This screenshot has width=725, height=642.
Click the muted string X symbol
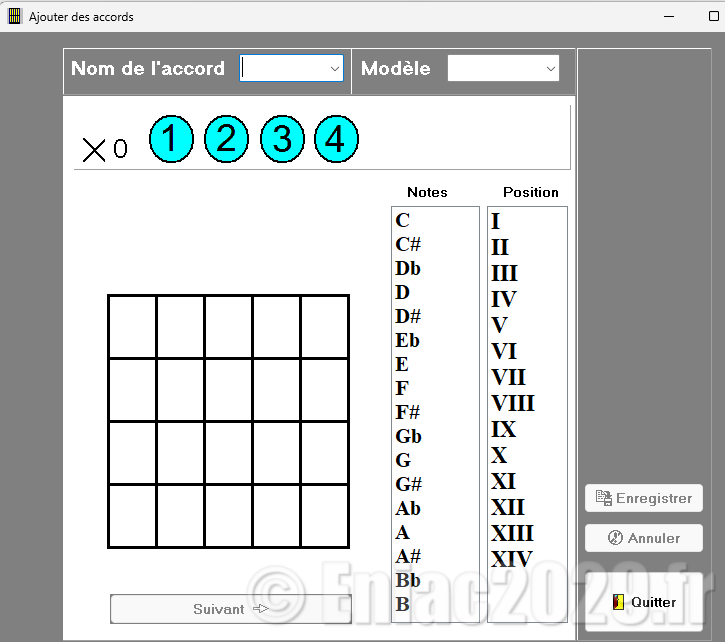tap(94, 150)
